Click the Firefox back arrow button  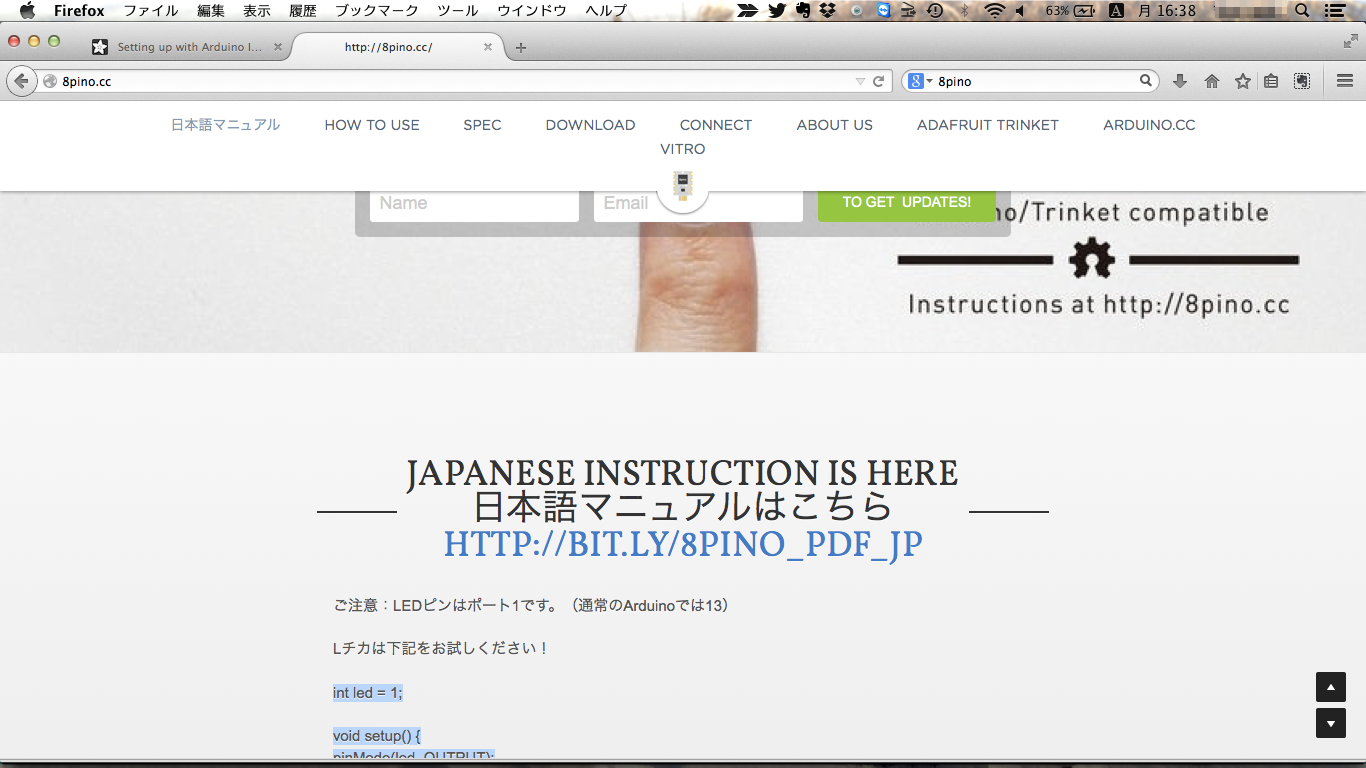(x=21, y=81)
